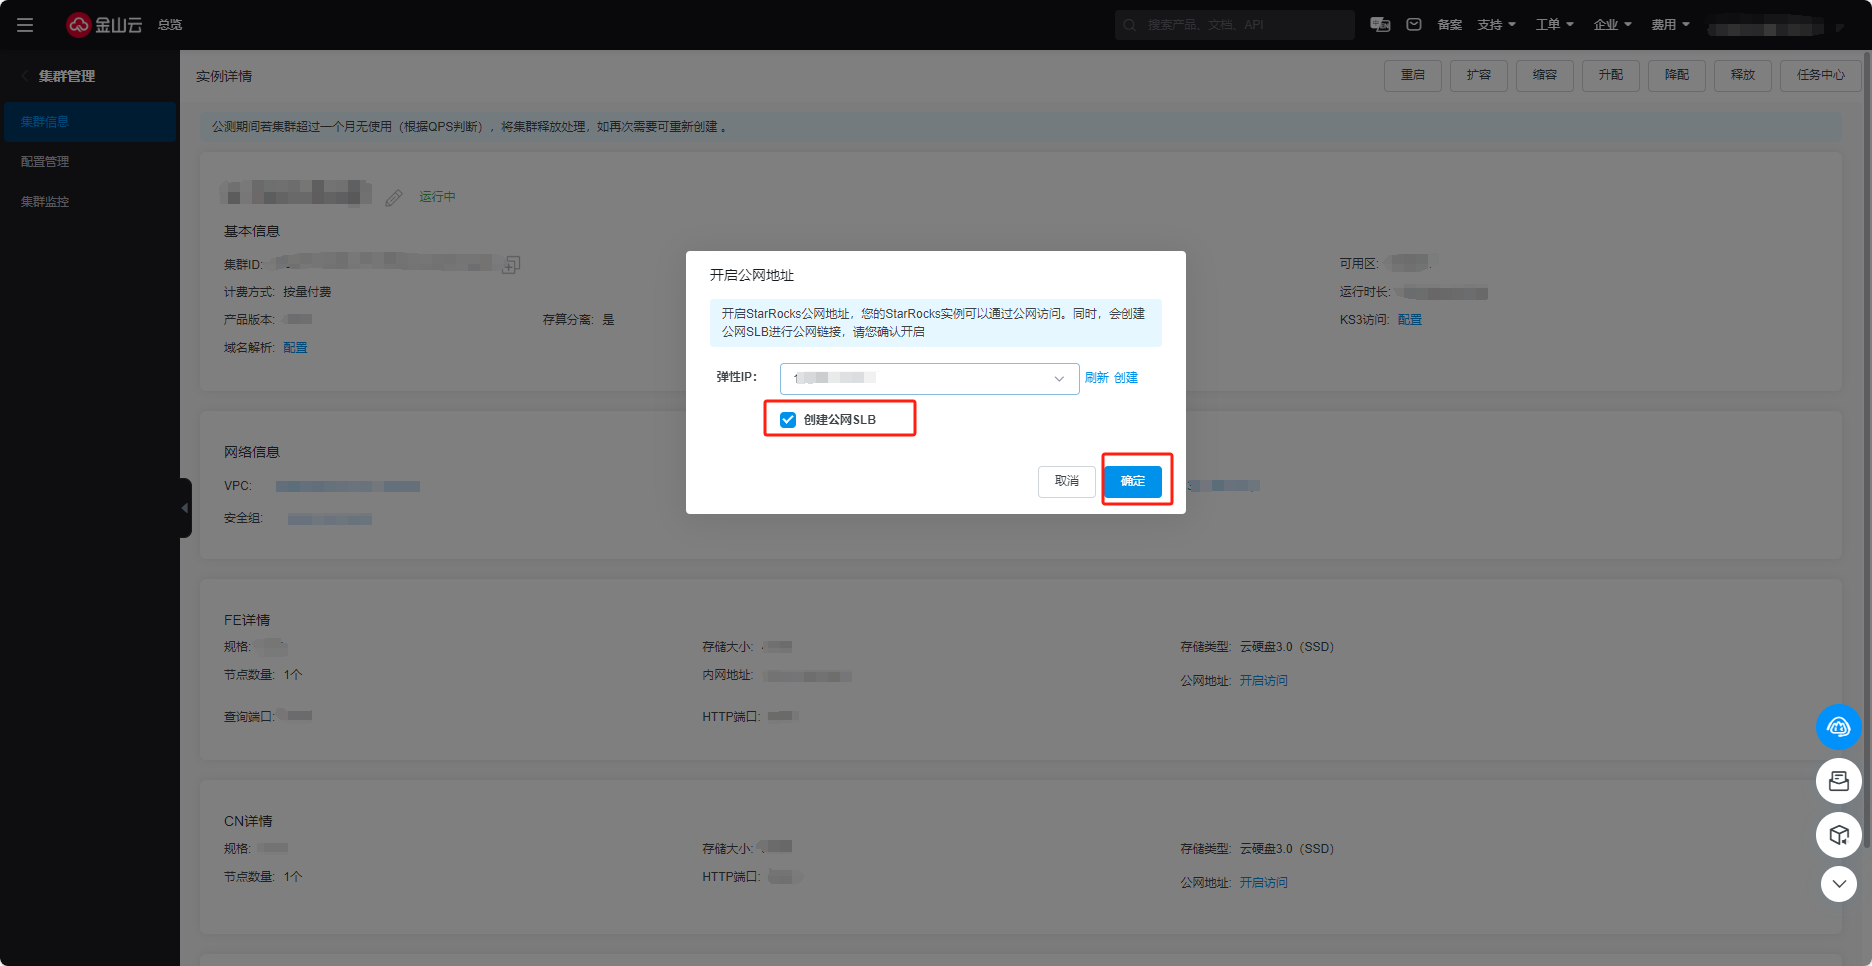Viewport: 1872px width, 966px height.
Task: Click the 网络信息 section heading
Action: pyautogui.click(x=252, y=452)
